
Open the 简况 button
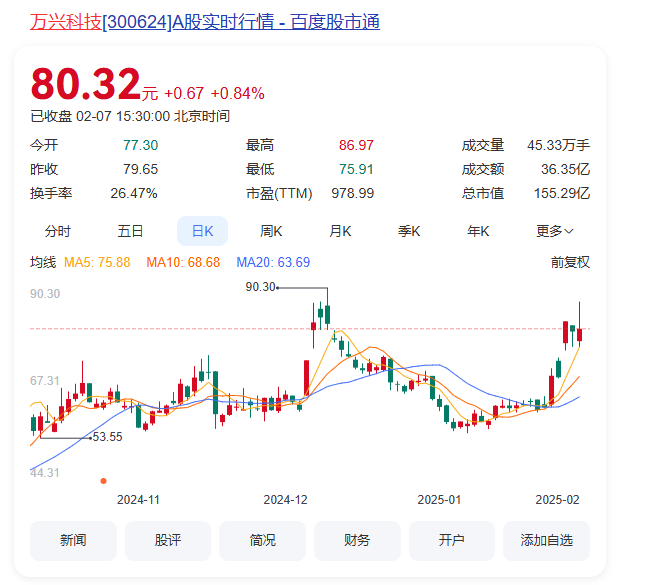click(x=262, y=541)
